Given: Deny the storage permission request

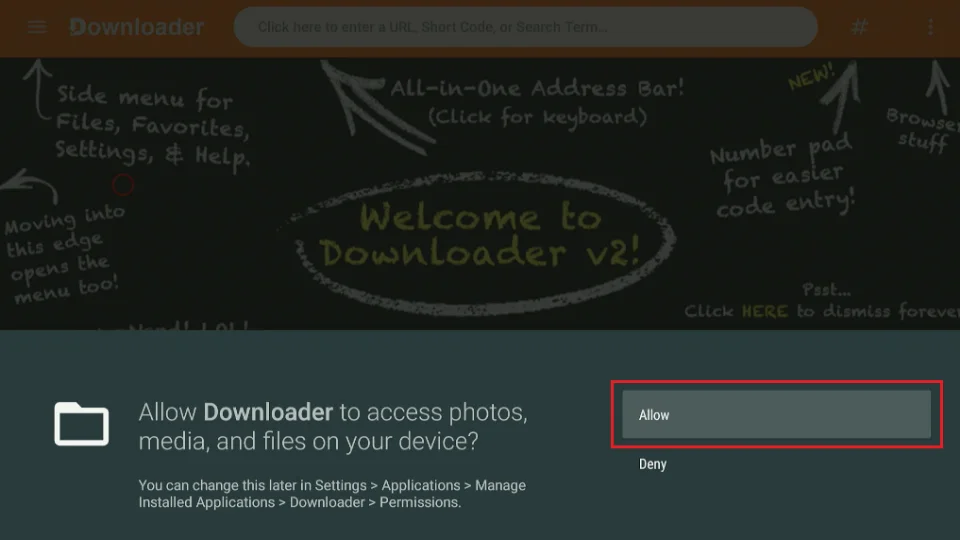Looking at the screenshot, I should [653, 464].
